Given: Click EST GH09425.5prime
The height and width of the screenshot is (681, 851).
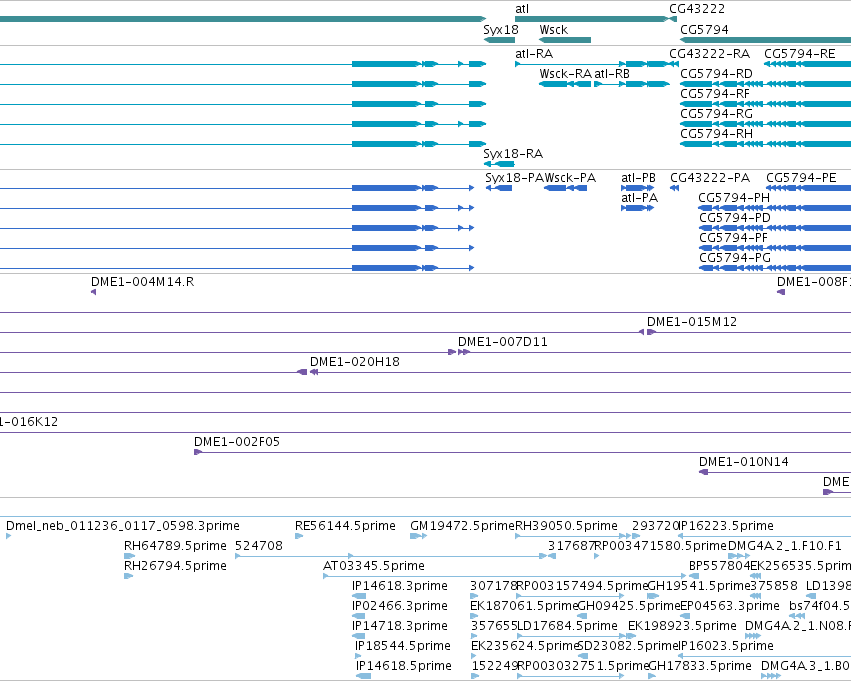Looking at the screenshot, I should click(x=629, y=607).
